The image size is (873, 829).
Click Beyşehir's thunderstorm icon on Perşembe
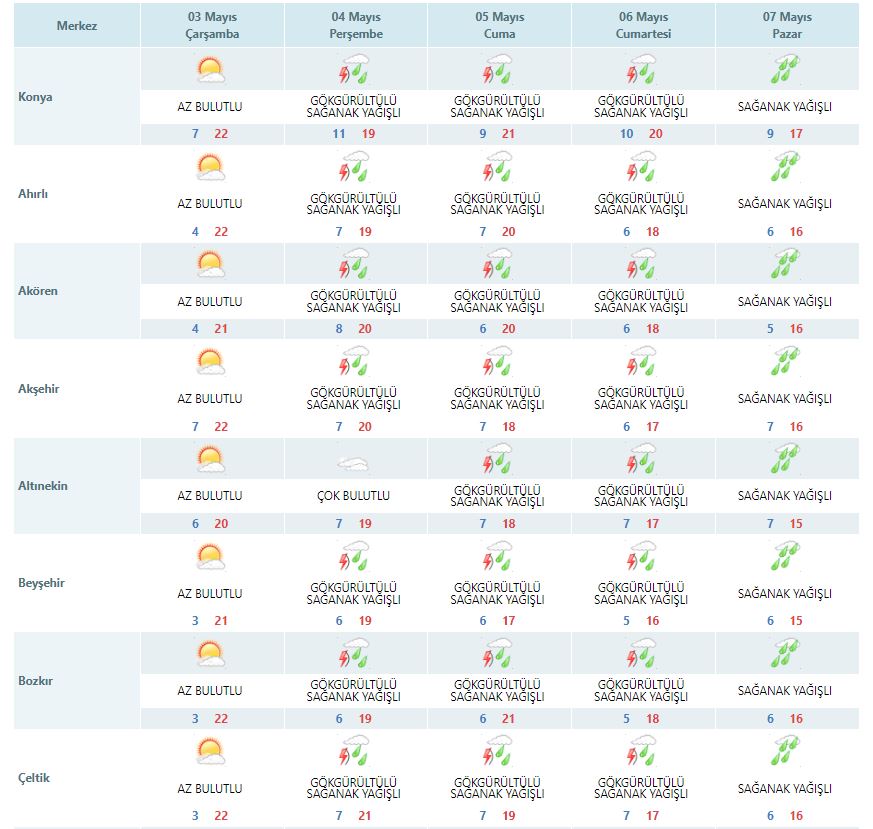354,557
